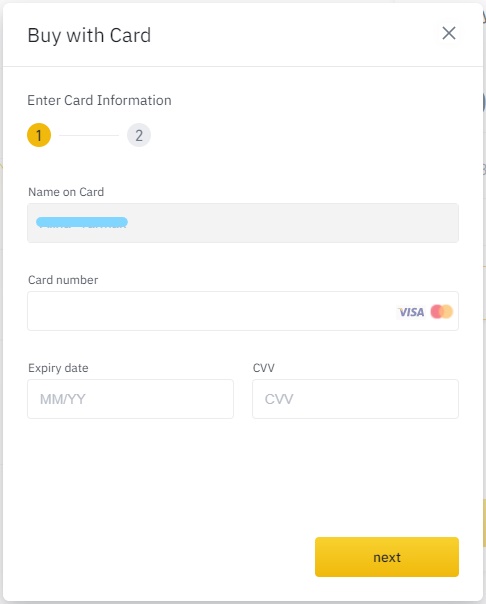The width and height of the screenshot is (486, 604).
Task: Click the yellow next button
Action: (387, 557)
